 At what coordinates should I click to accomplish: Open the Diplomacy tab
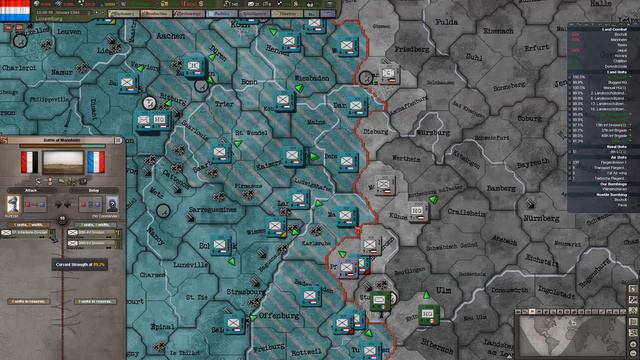click(123, 13)
